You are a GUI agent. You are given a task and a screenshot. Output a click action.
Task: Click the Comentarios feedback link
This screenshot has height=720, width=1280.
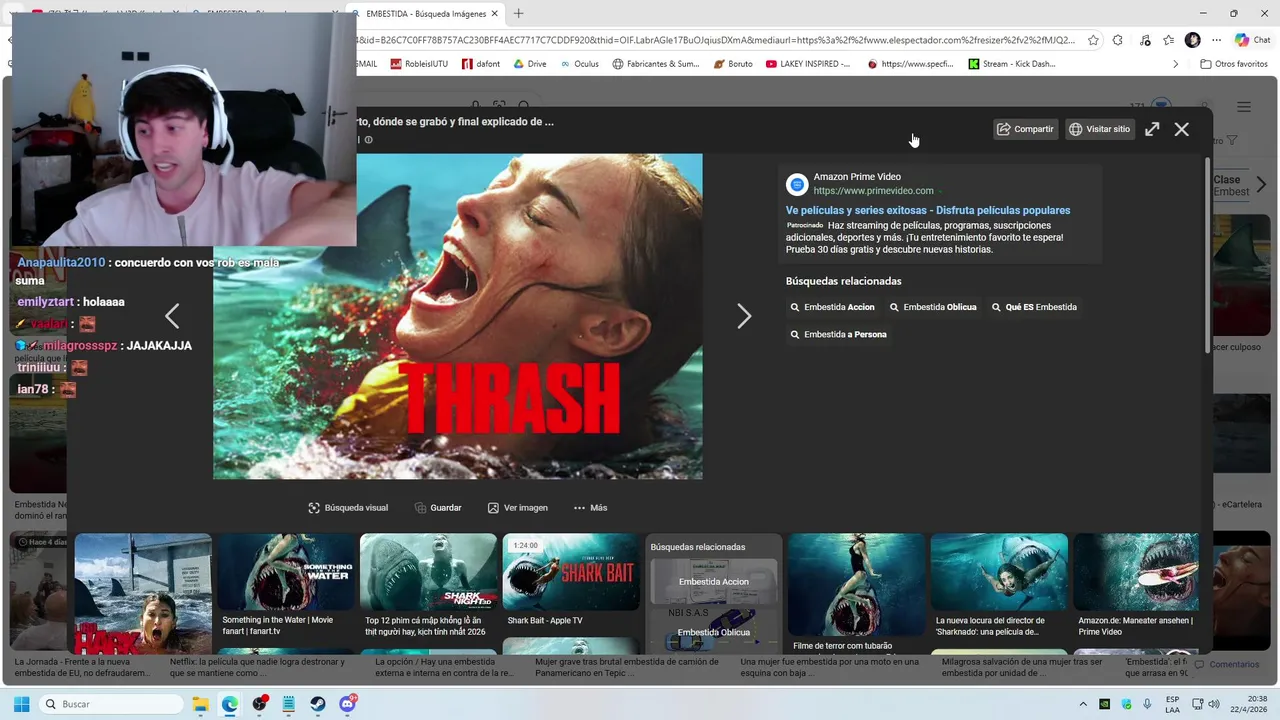click(x=1227, y=664)
